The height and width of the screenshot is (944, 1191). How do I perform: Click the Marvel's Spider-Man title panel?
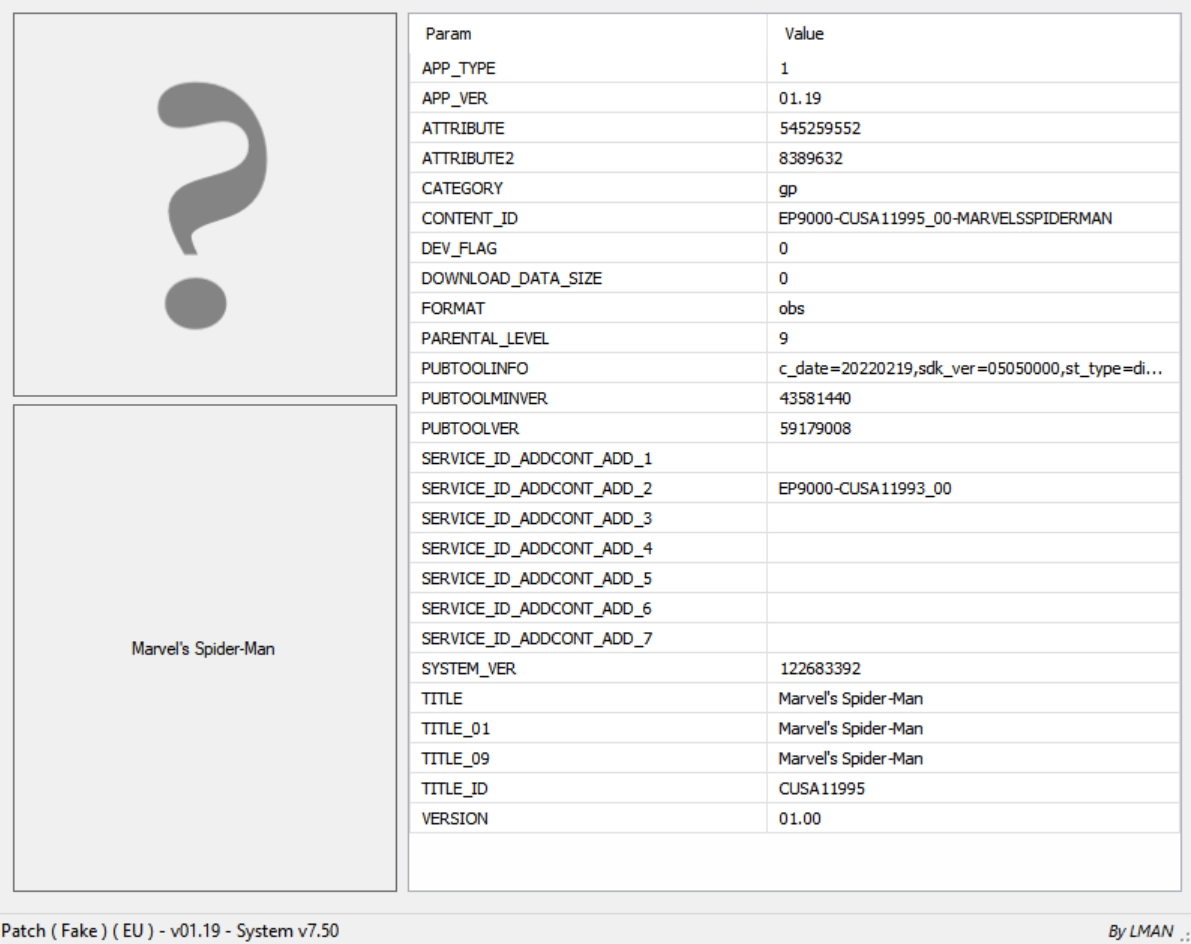pos(204,647)
